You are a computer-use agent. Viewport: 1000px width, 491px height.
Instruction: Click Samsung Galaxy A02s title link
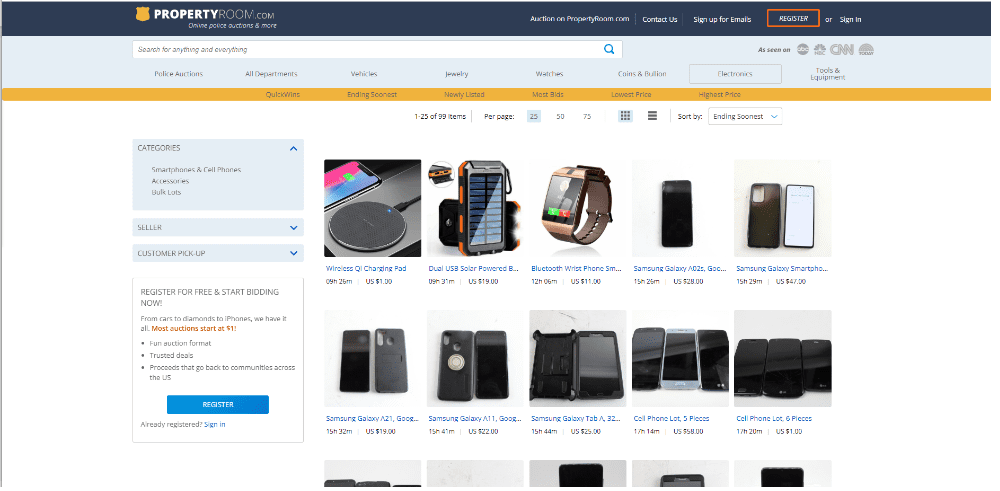pyautogui.click(x=680, y=268)
